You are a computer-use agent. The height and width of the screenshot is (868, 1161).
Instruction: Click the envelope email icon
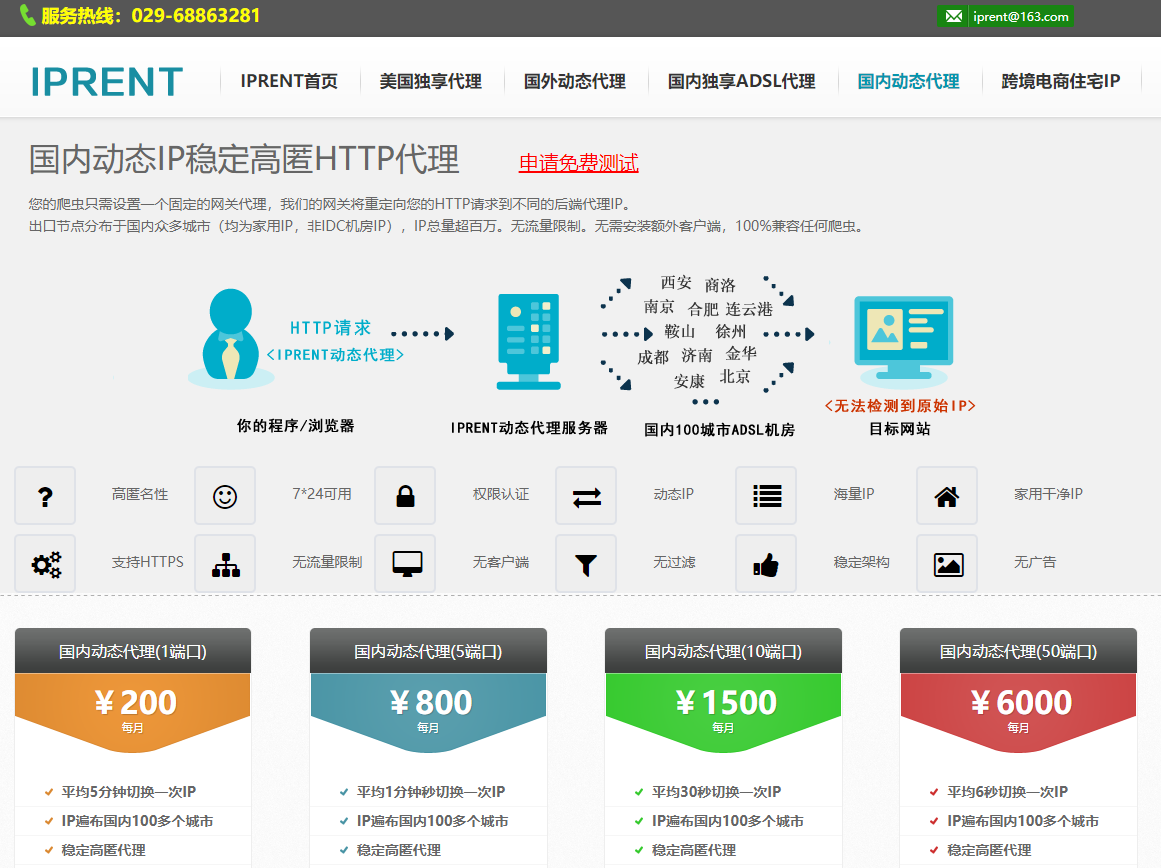[x=954, y=16]
